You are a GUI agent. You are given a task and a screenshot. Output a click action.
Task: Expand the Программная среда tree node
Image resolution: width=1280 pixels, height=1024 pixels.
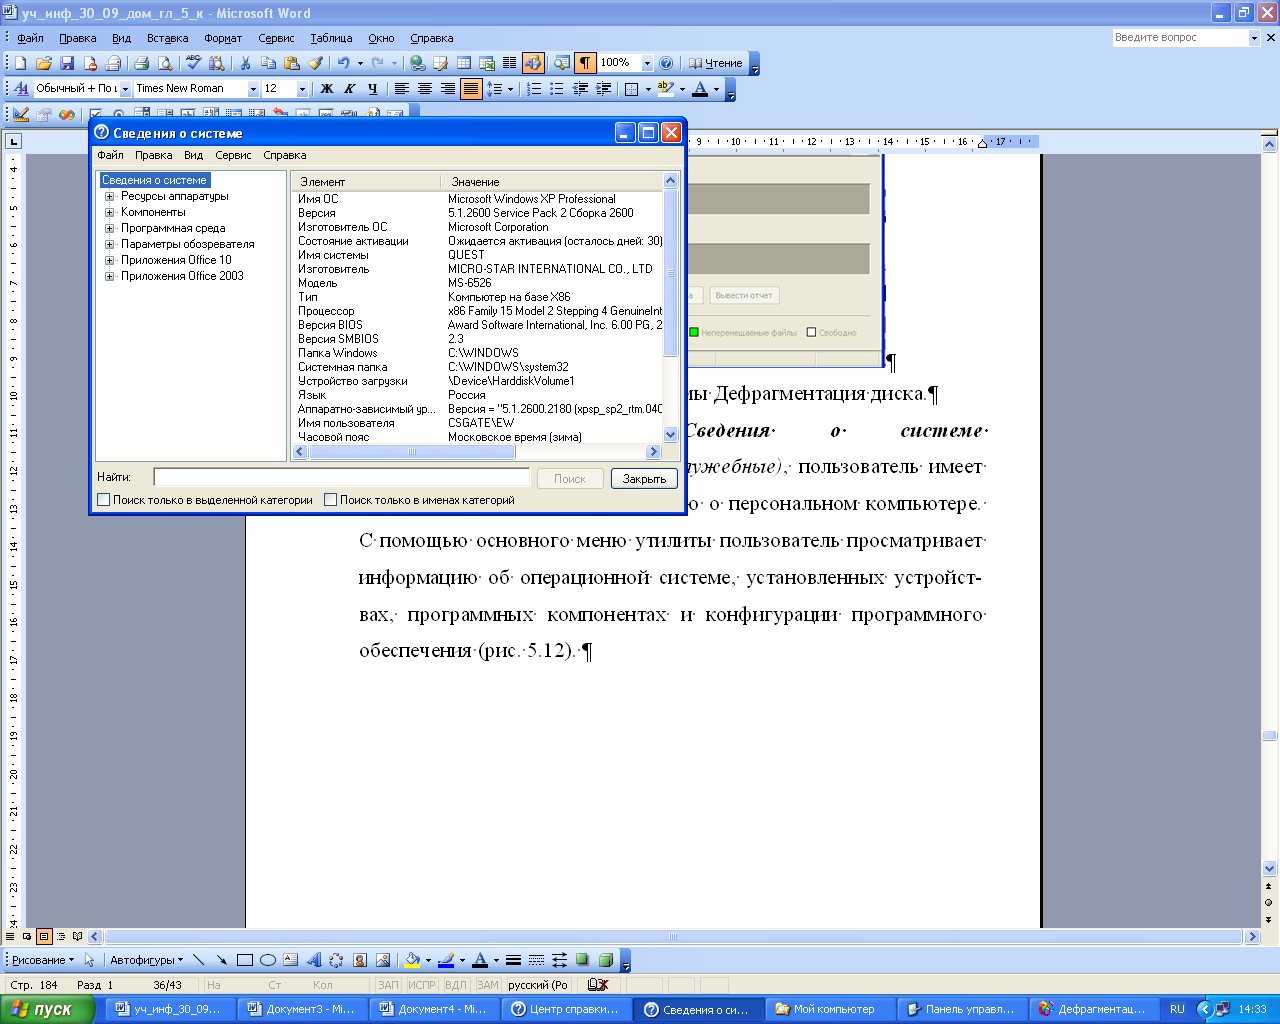point(110,228)
